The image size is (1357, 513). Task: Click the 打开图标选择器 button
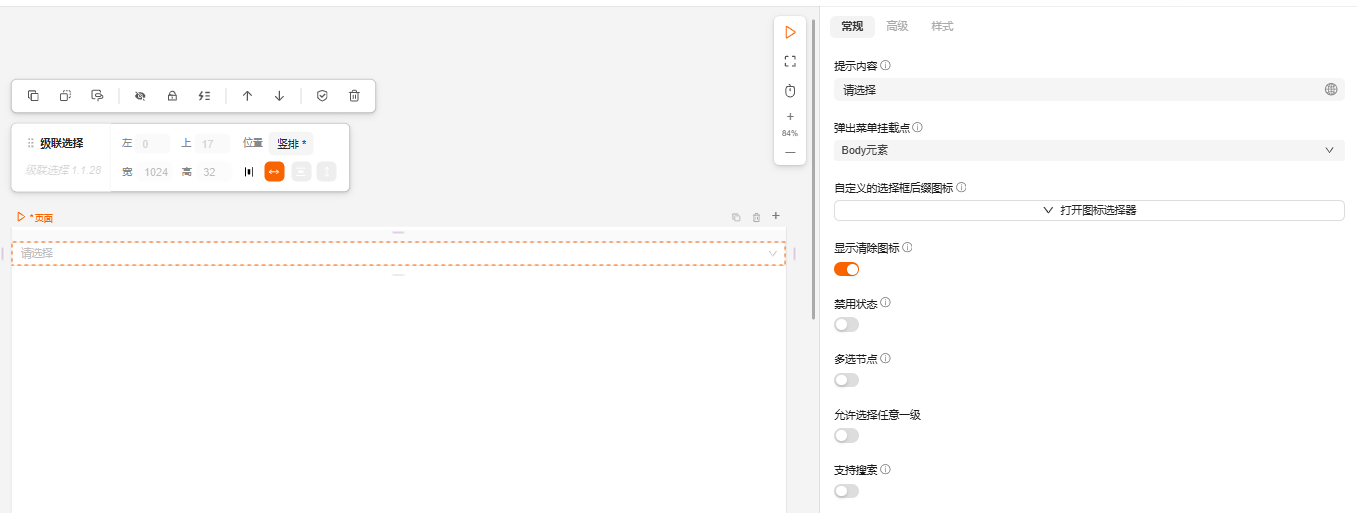tap(1088, 210)
